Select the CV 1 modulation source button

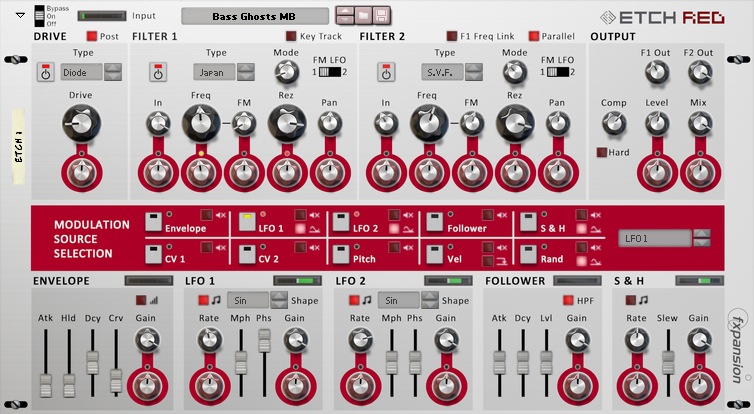(153, 254)
